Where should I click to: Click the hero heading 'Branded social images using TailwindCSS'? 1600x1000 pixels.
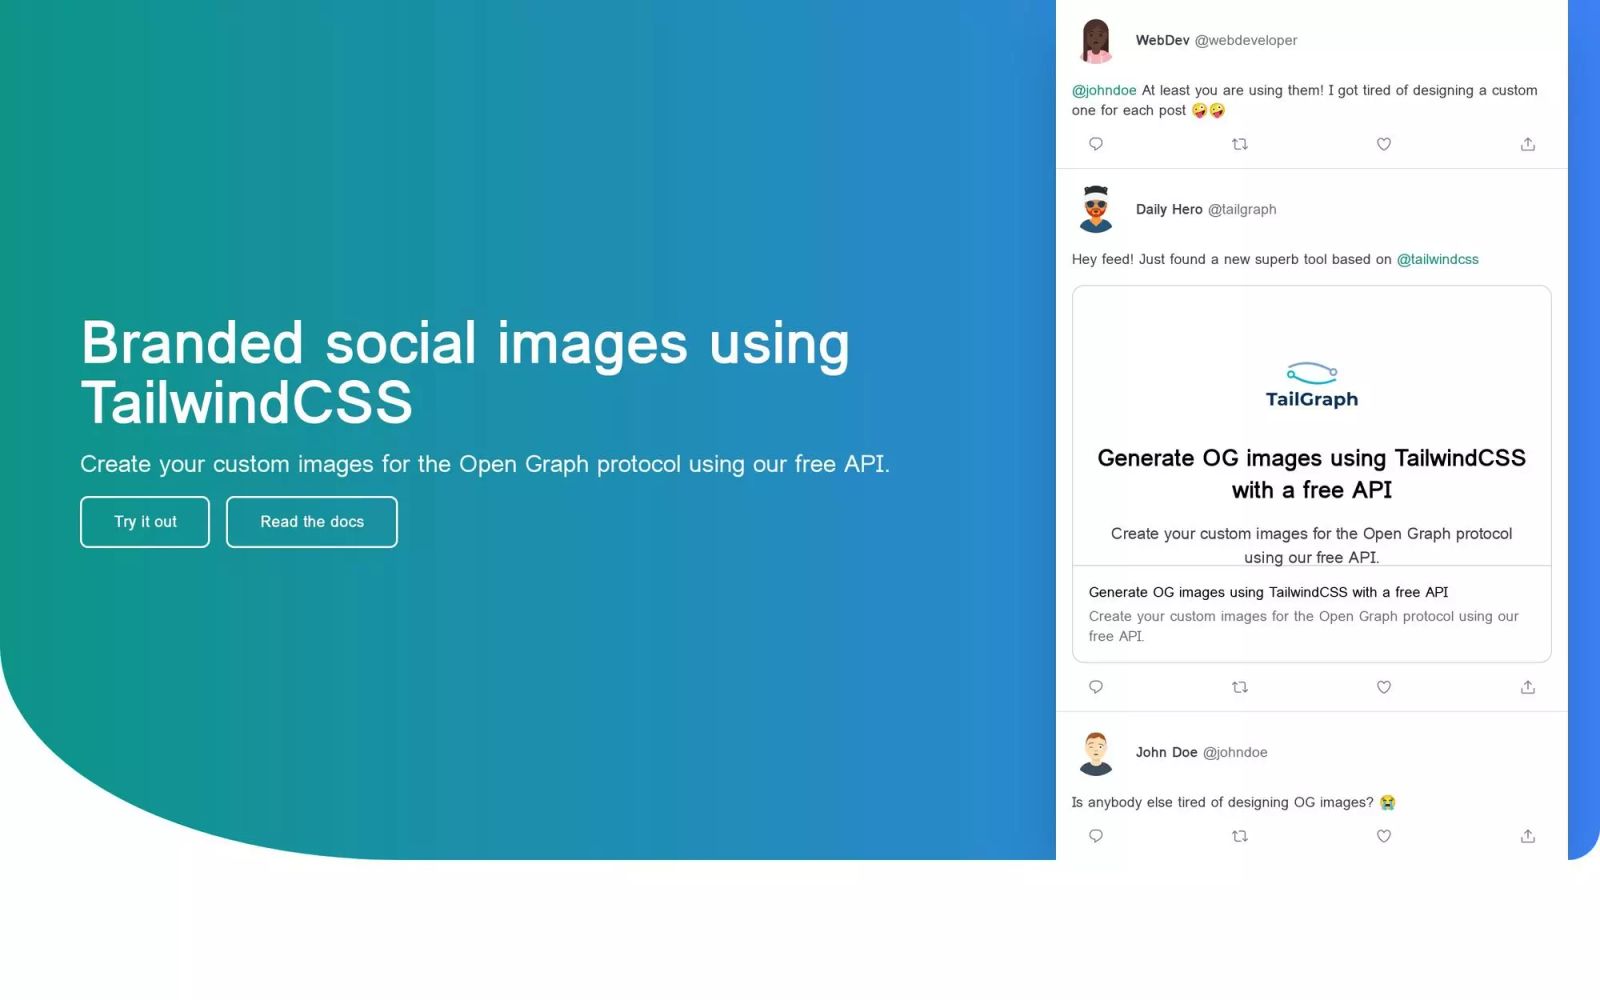(465, 372)
